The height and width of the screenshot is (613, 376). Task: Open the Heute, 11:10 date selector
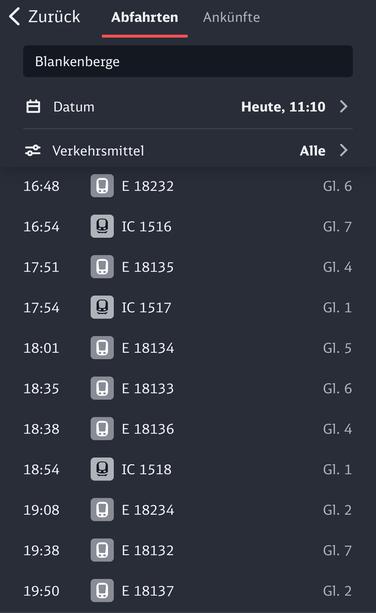[283, 107]
